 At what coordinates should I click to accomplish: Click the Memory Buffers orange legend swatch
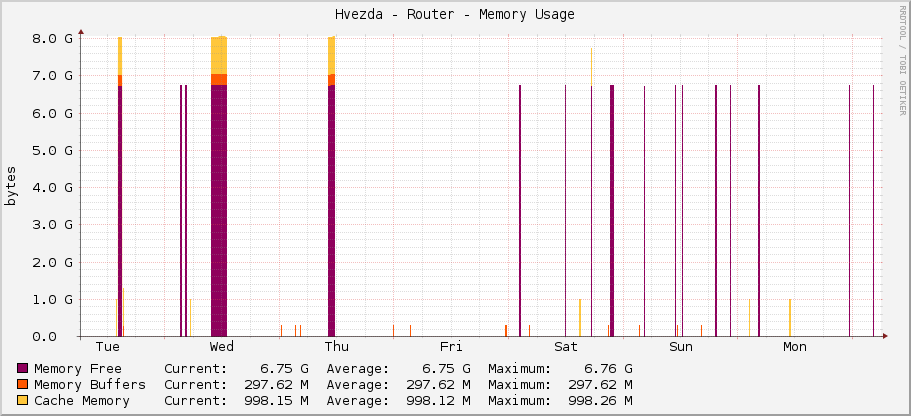pos(23,385)
